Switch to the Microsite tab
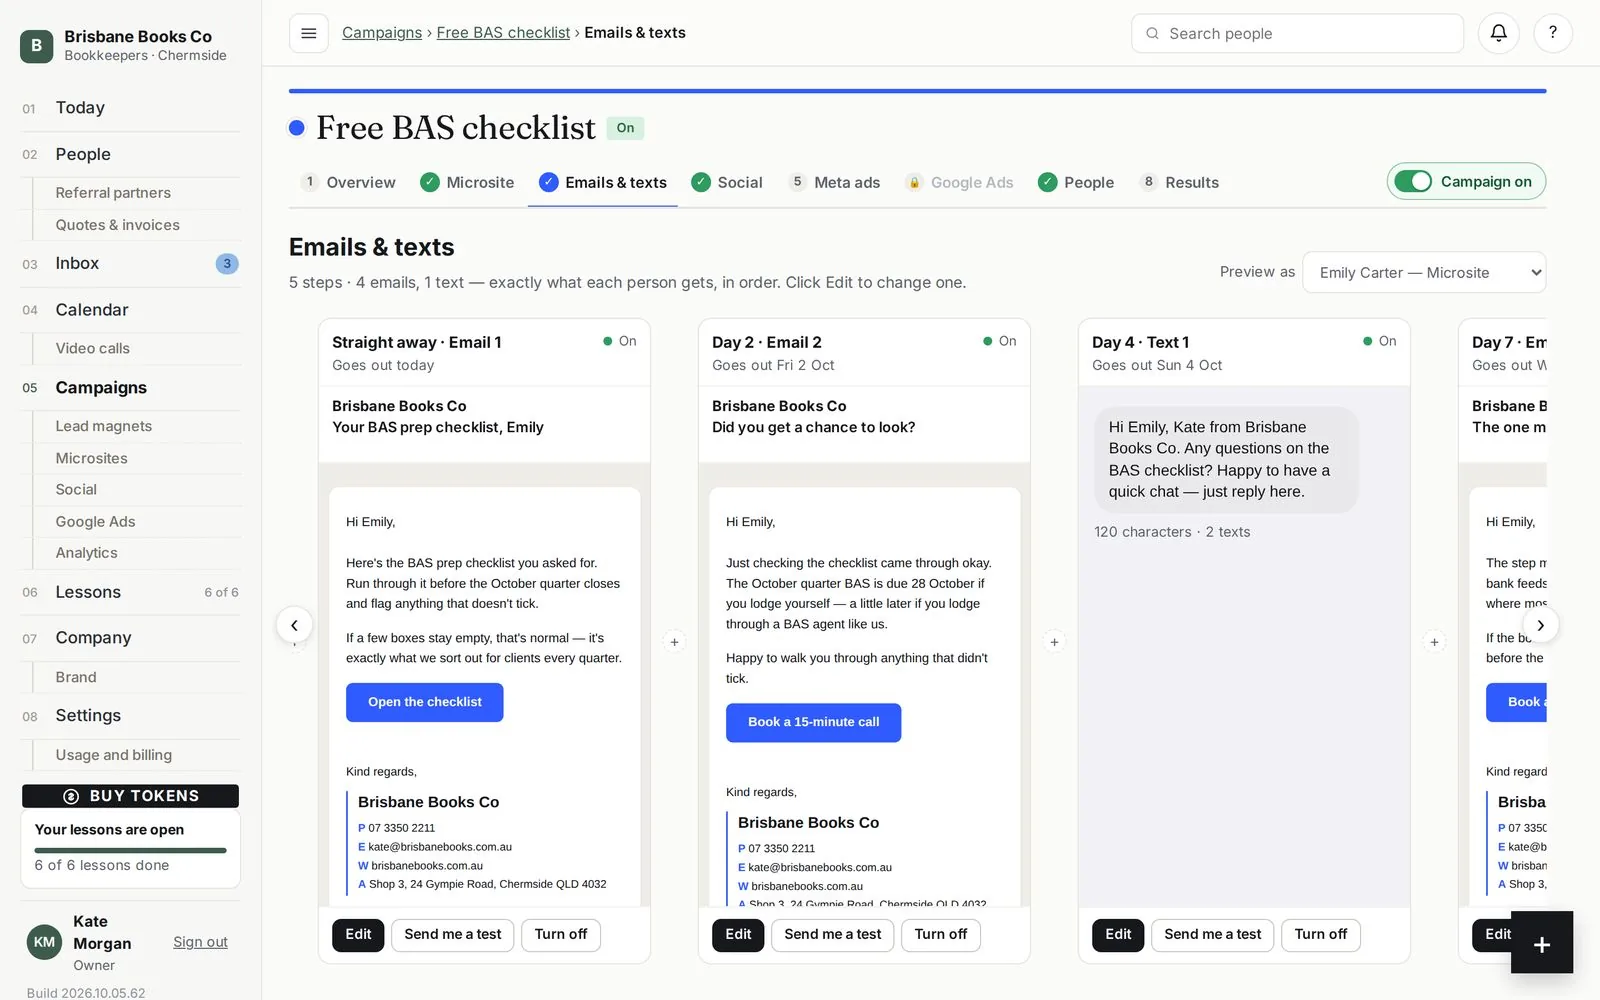The width and height of the screenshot is (1600, 1000). pos(467,182)
